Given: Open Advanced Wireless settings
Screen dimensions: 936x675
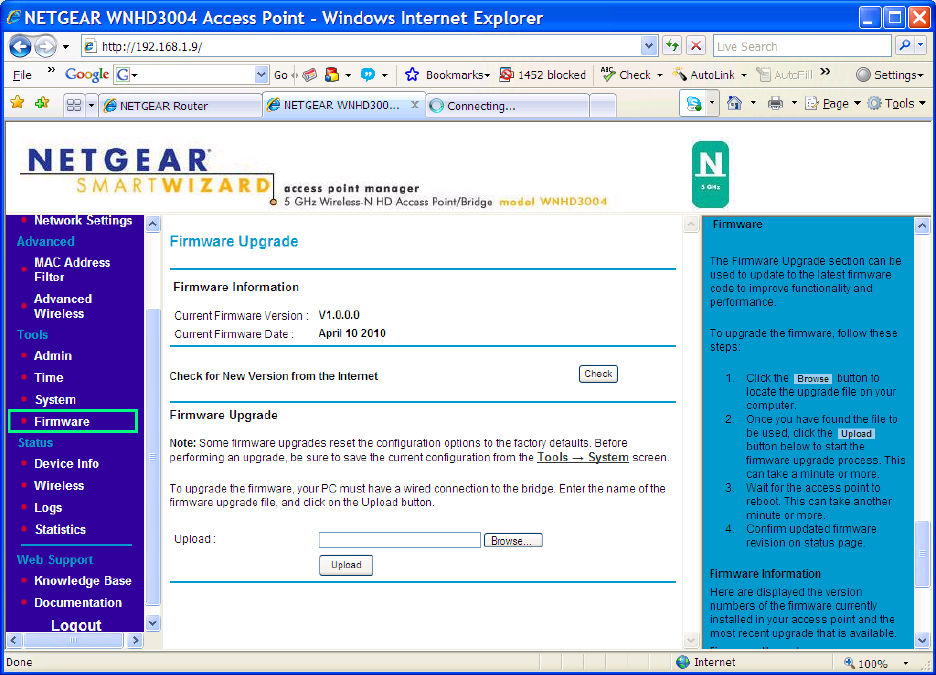Looking at the screenshot, I should [63, 306].
